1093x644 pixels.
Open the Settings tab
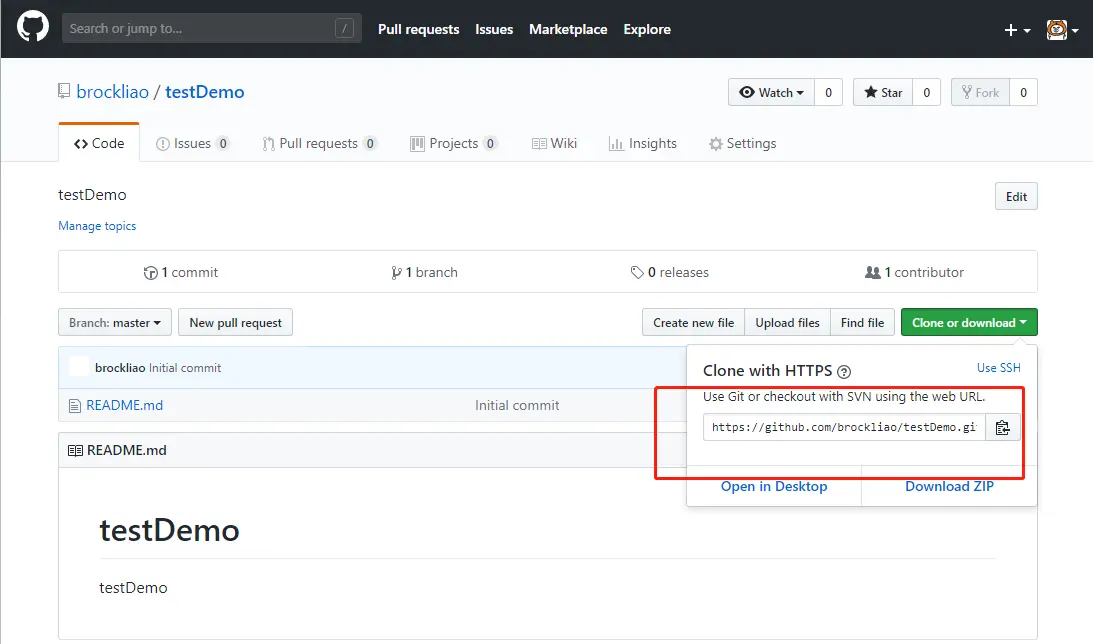click(x=742, y=143)
